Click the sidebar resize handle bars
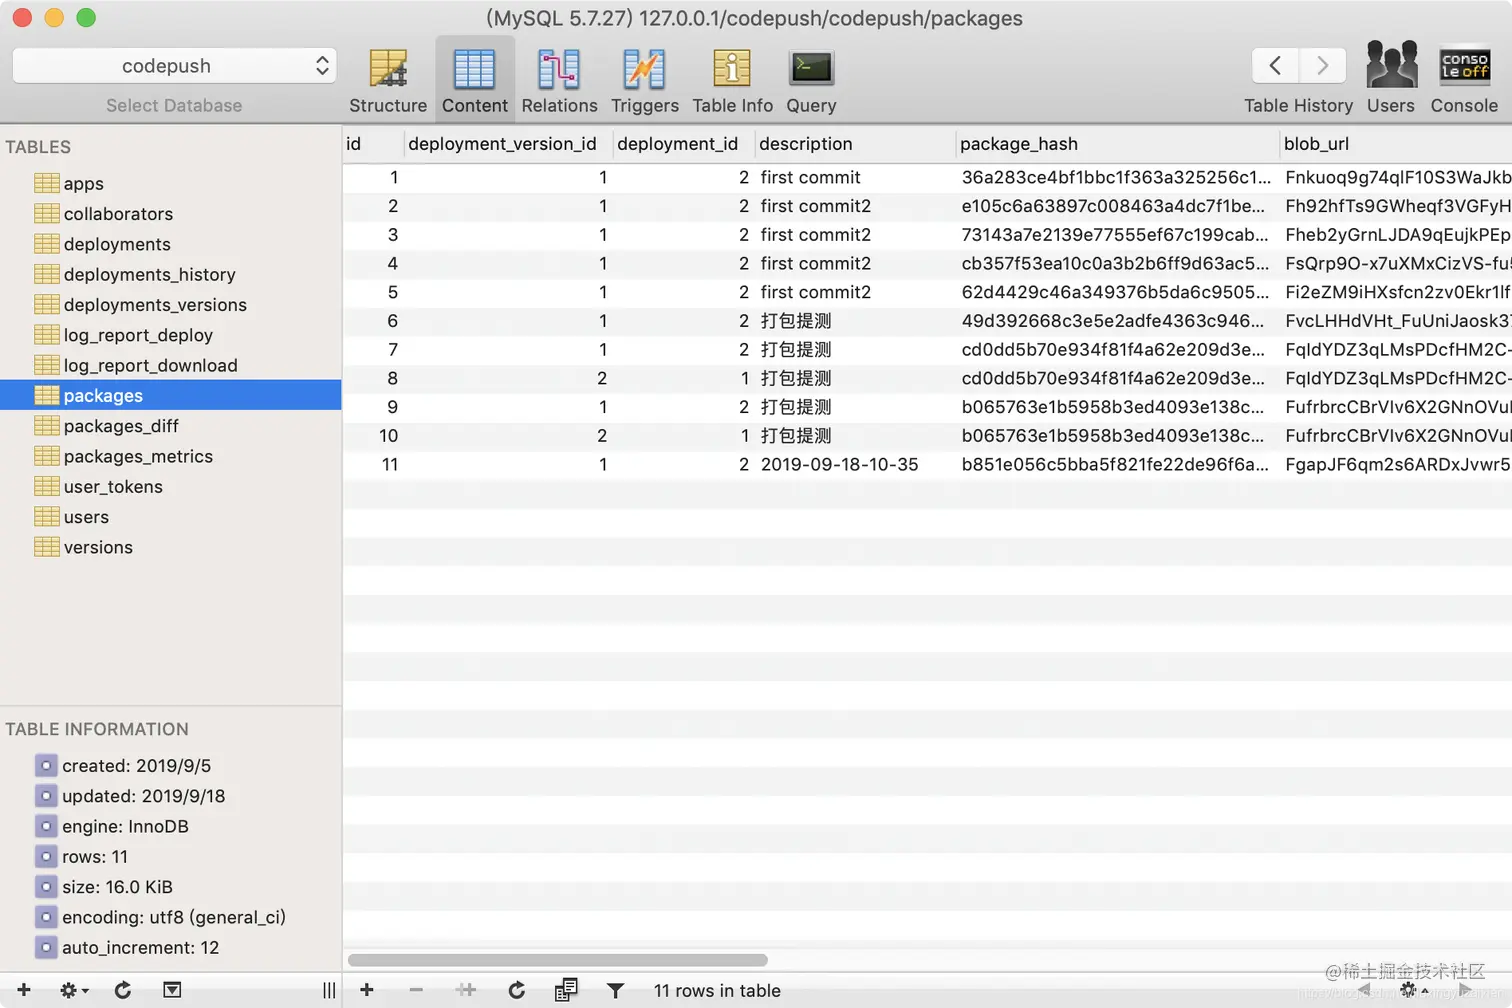This screenshot has height=1008, width=1512. pos(329,990)
